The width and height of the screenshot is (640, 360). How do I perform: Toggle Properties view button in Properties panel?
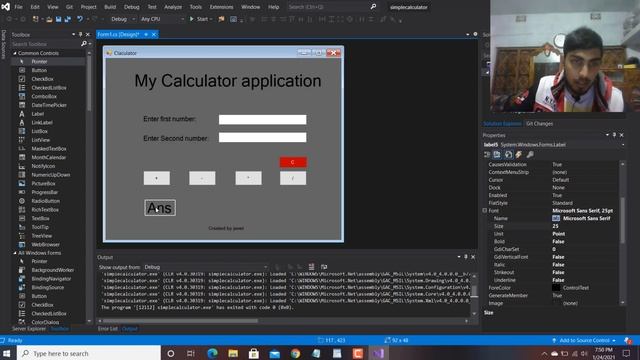pos(508,155)
